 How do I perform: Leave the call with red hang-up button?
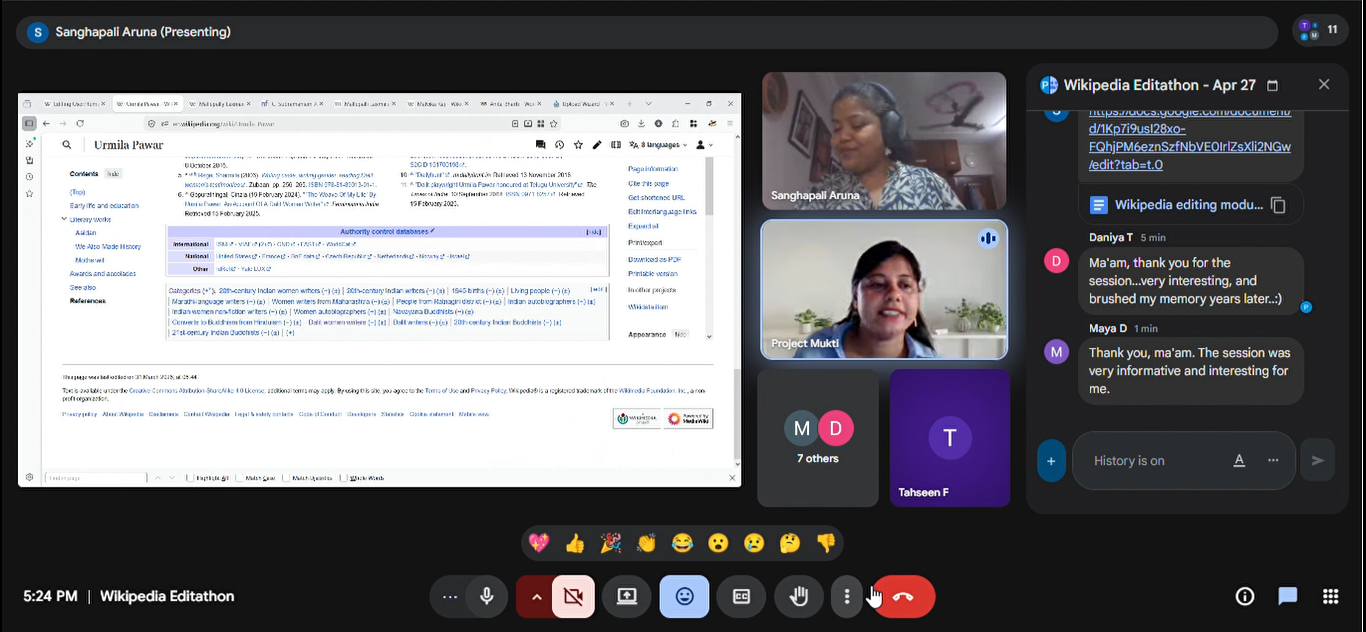[x=904, y=597]
